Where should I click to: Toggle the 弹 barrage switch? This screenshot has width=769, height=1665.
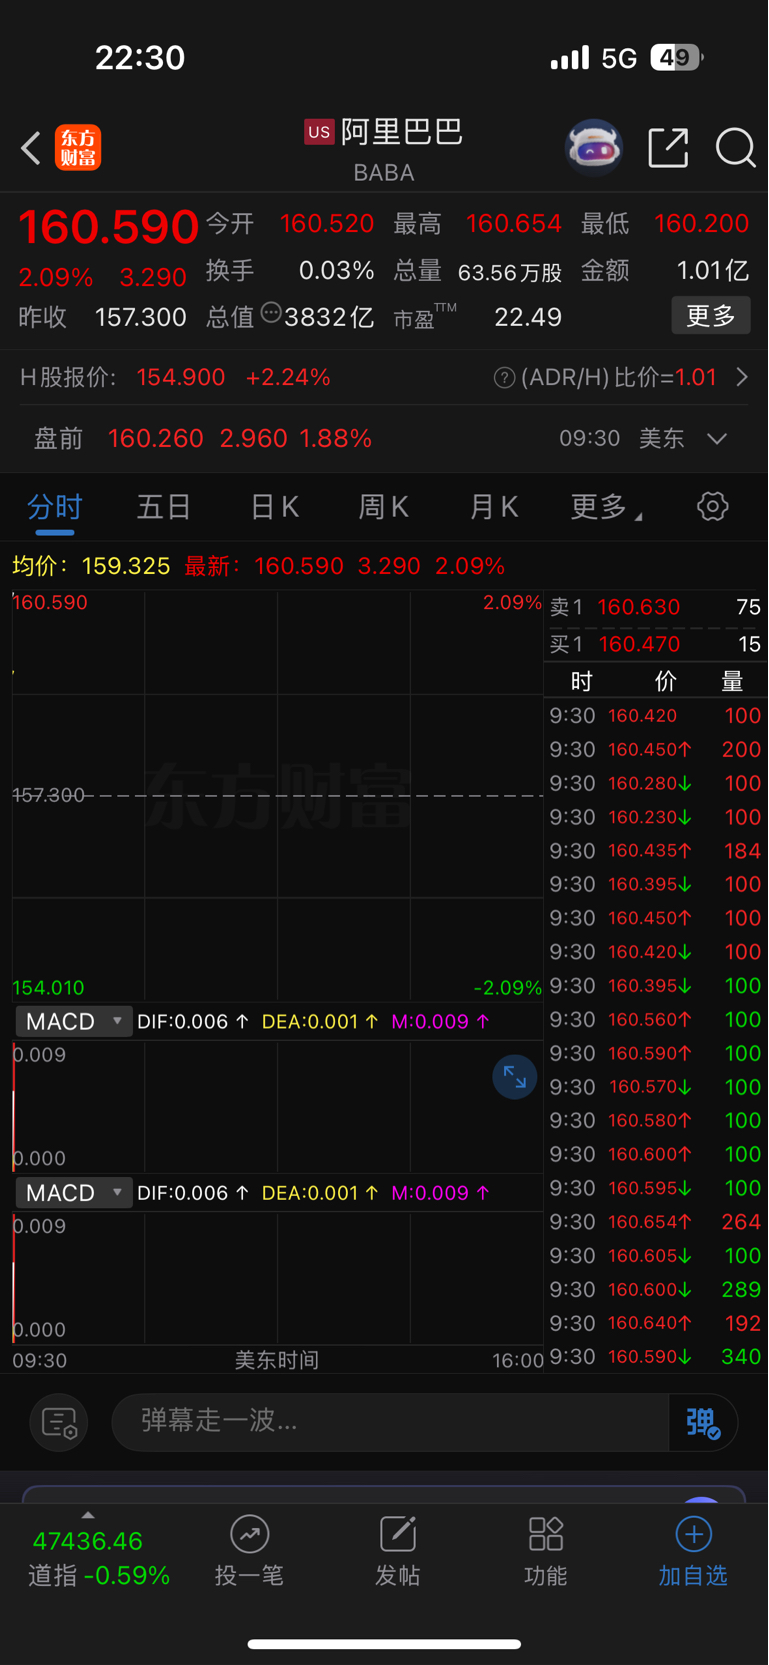pyautogui.click(x=703, y=1422)
